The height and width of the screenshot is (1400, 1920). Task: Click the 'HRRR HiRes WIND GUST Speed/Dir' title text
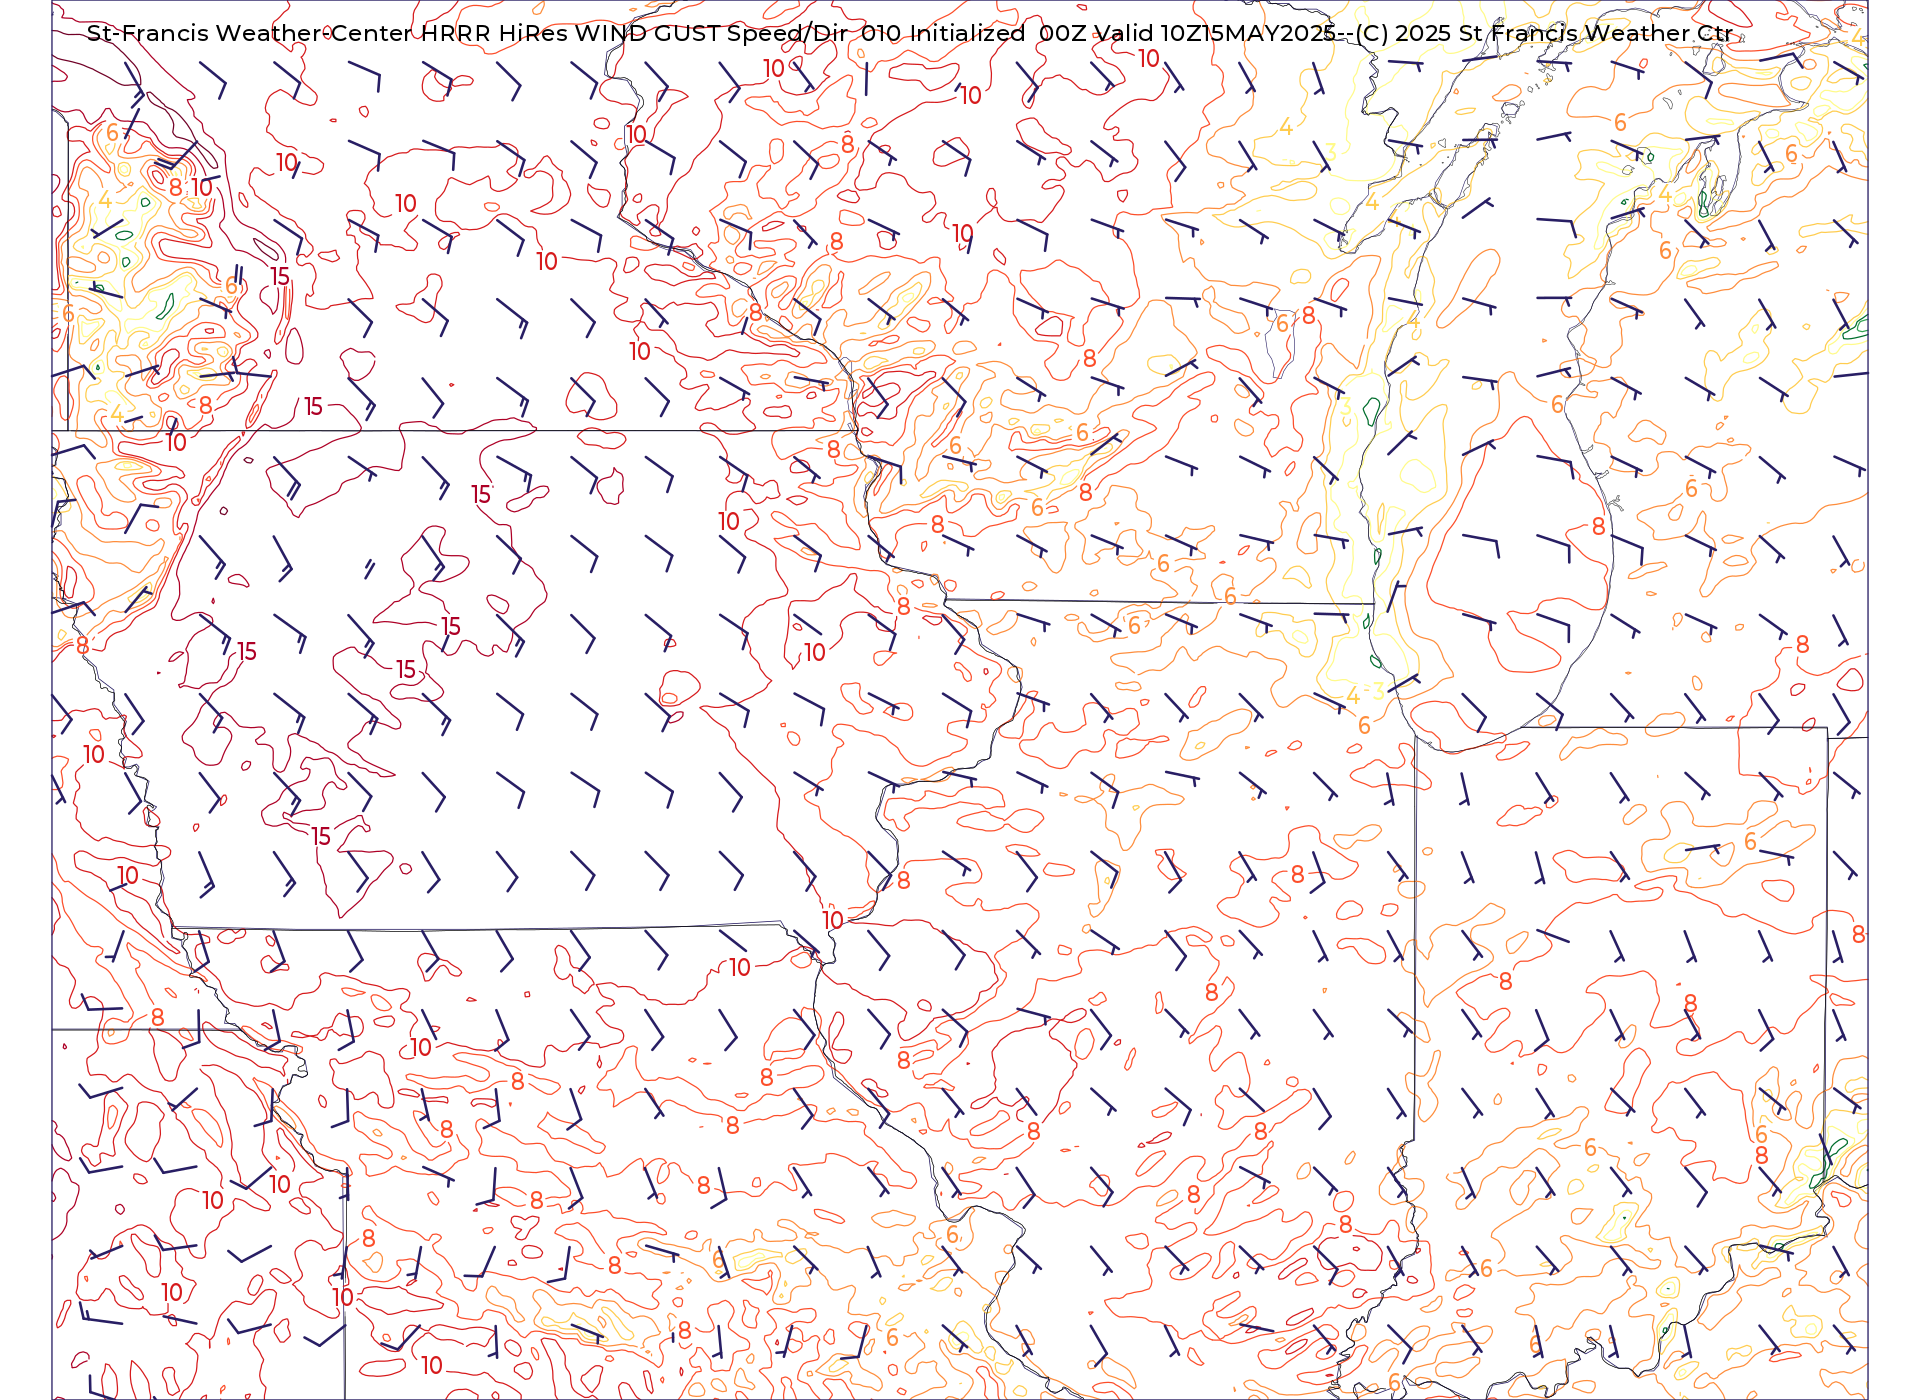(636, 33)
